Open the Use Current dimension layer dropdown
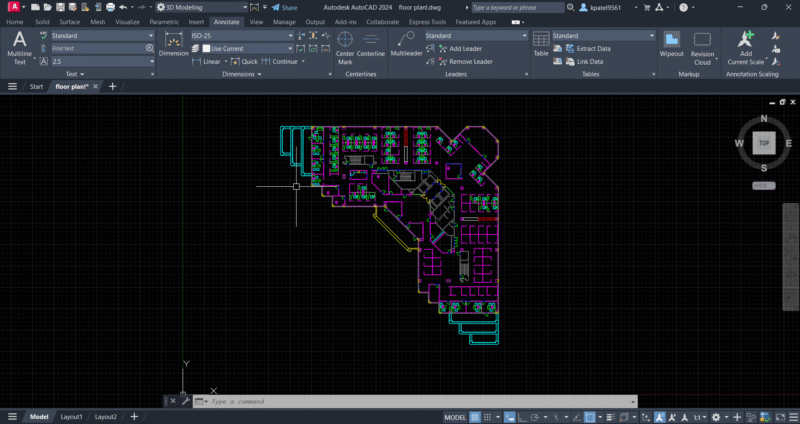Viewport: 800px width, 424px height. click(x=247, y=48)
